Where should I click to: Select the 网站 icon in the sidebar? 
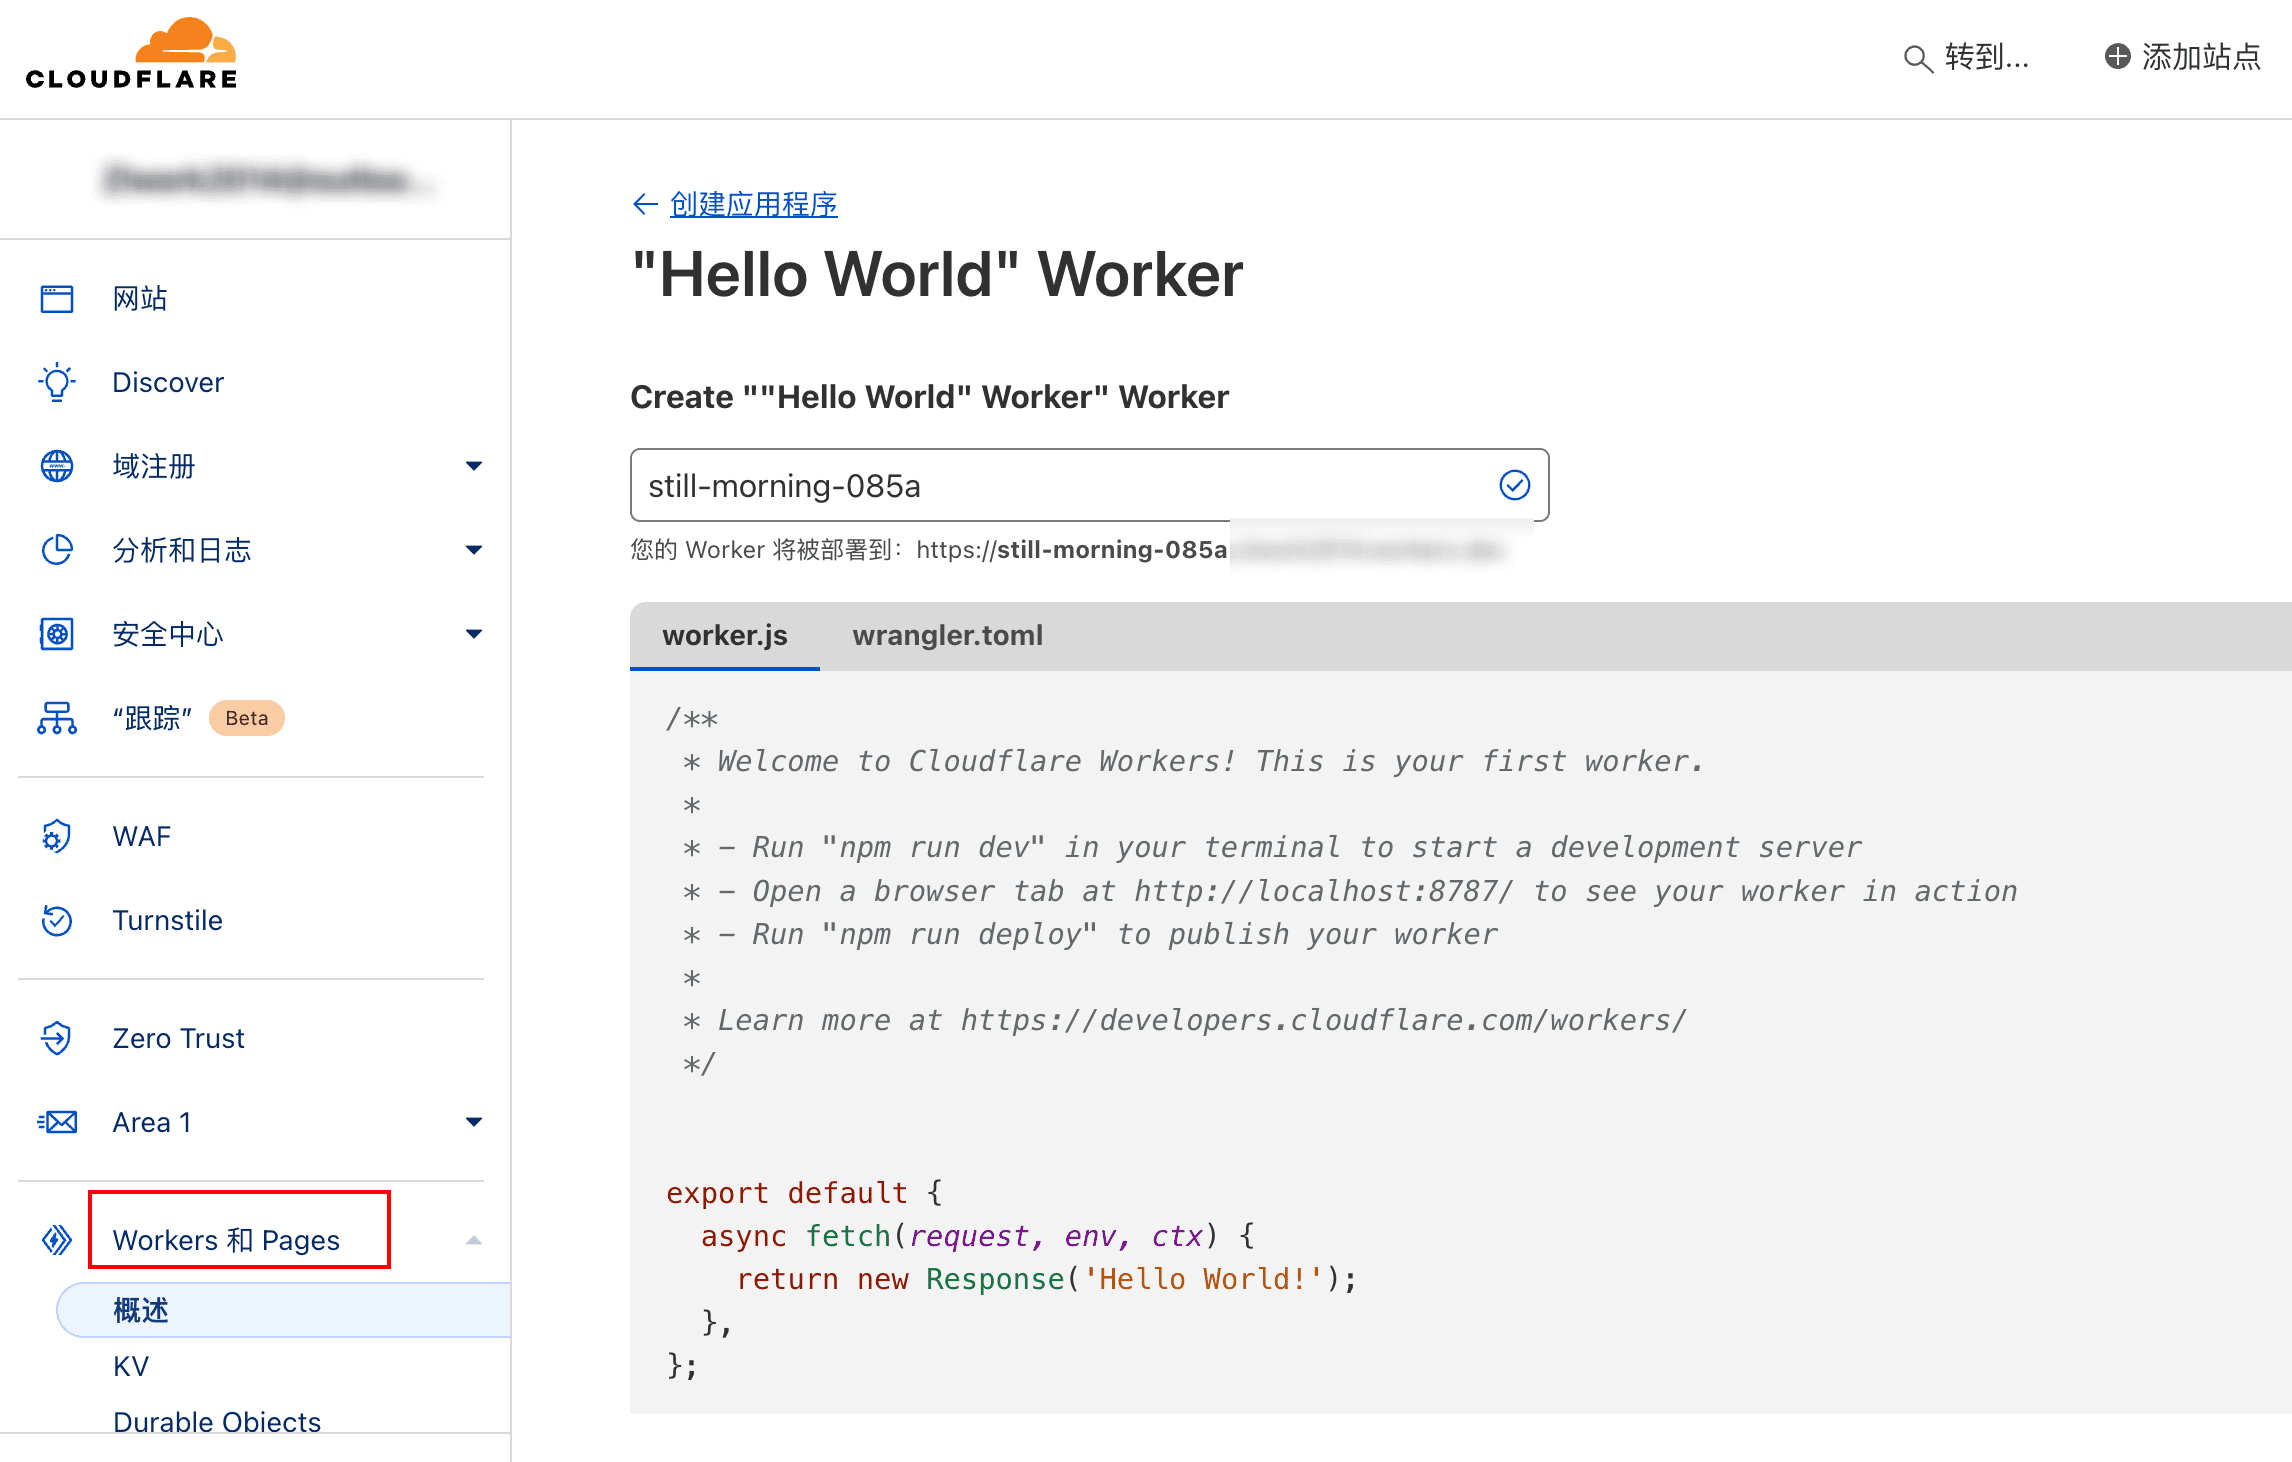(x=57, y=297)
